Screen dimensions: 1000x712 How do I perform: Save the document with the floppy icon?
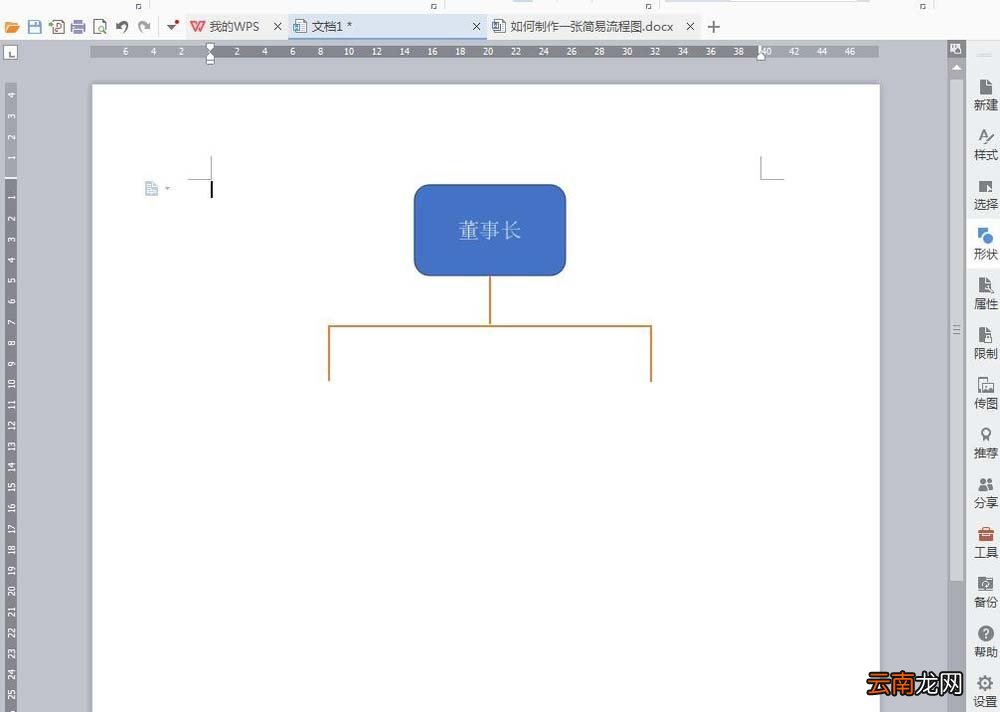click(x=34, y=27)
